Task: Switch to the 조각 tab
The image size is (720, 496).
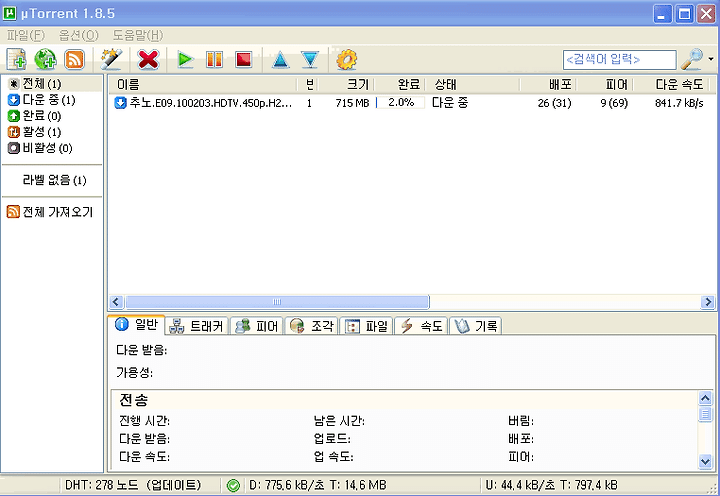Action: point(312,326)
